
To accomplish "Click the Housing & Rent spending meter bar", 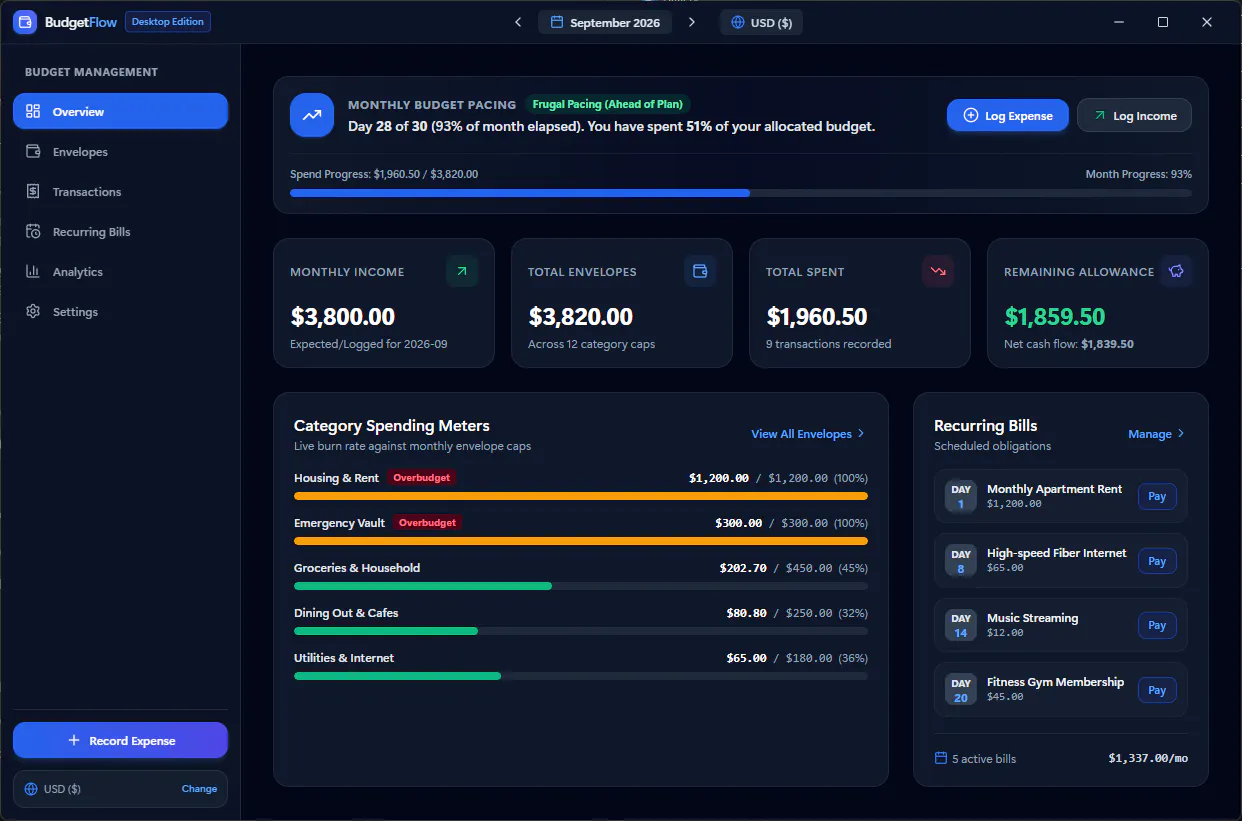I will tap(581, 496).
